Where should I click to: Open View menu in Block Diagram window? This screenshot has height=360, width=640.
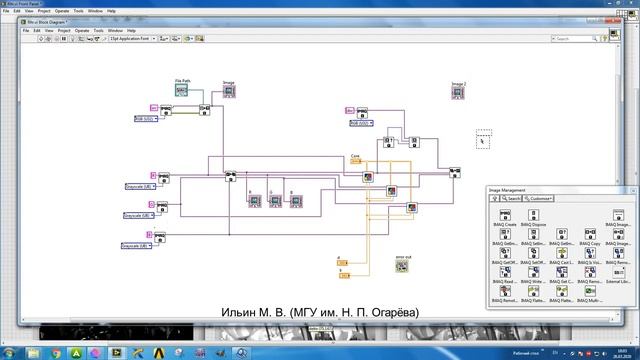[x=49, y=31]
